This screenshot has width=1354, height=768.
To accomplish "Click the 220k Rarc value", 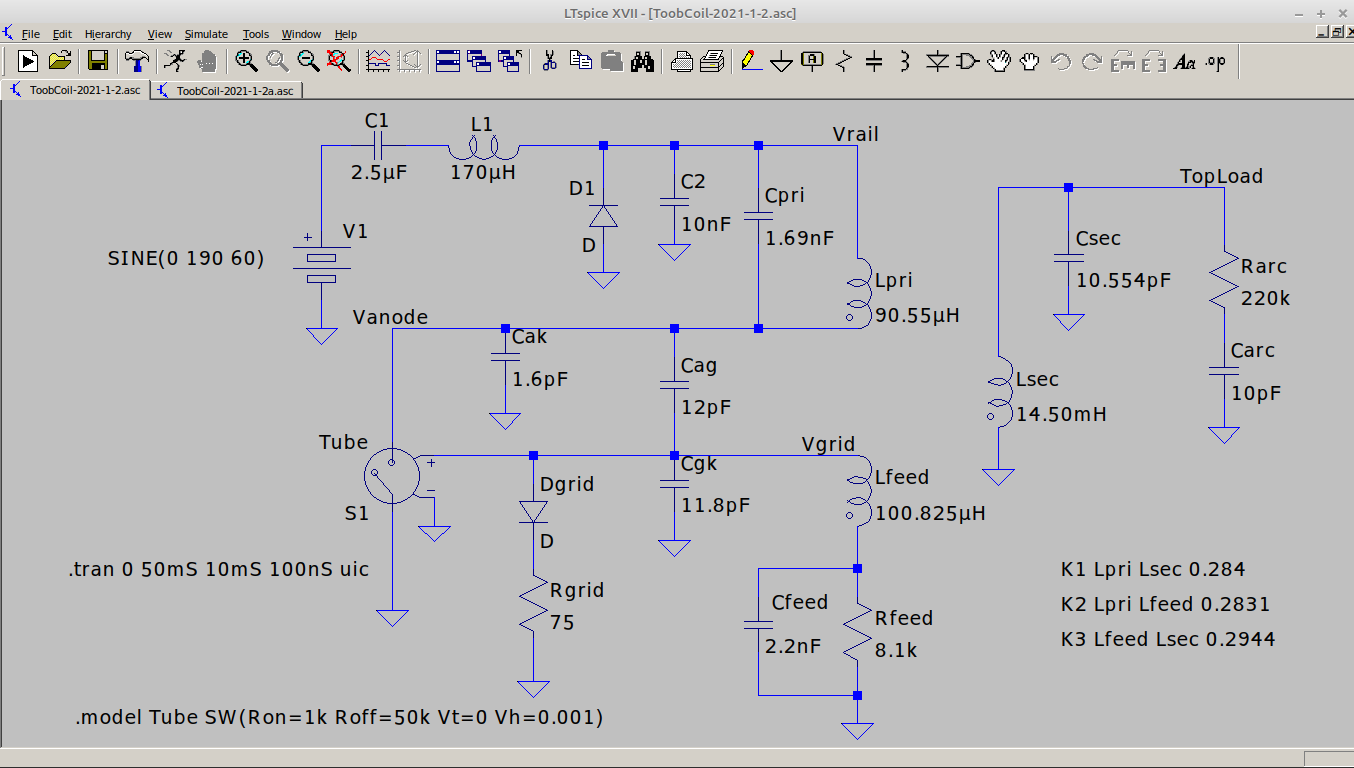I will [1265, 298].
